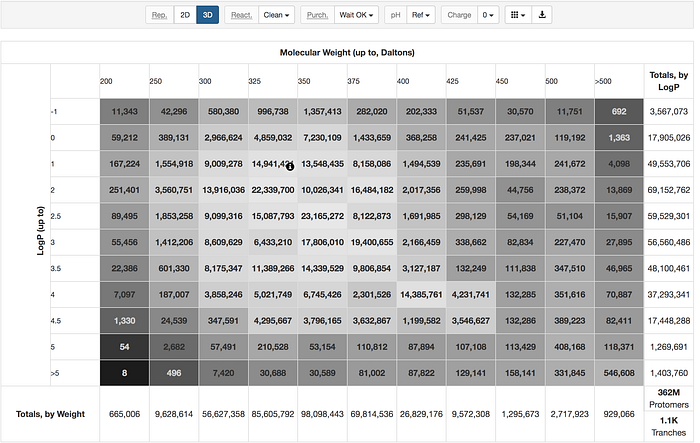Select the >500 molecular weight column header
This screenshot has height=443, width=700.
619,81
